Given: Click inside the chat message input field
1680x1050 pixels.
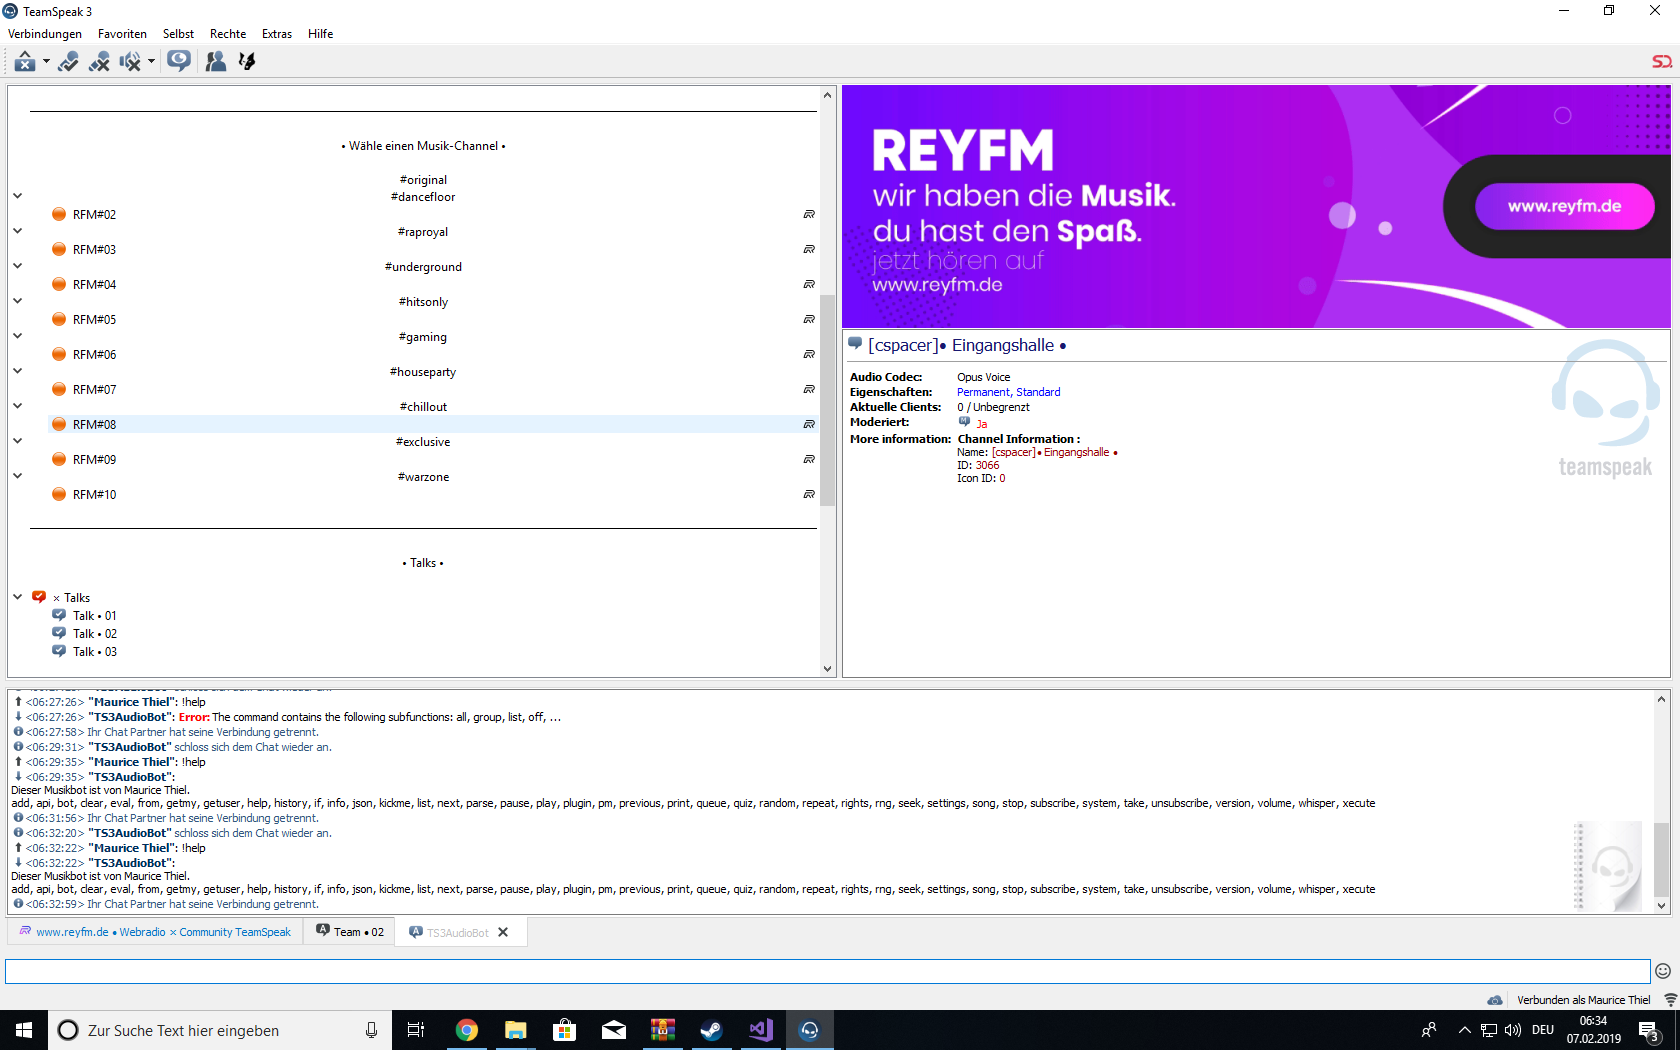Looking at the screenshot, I should click(x=800, y=970).
